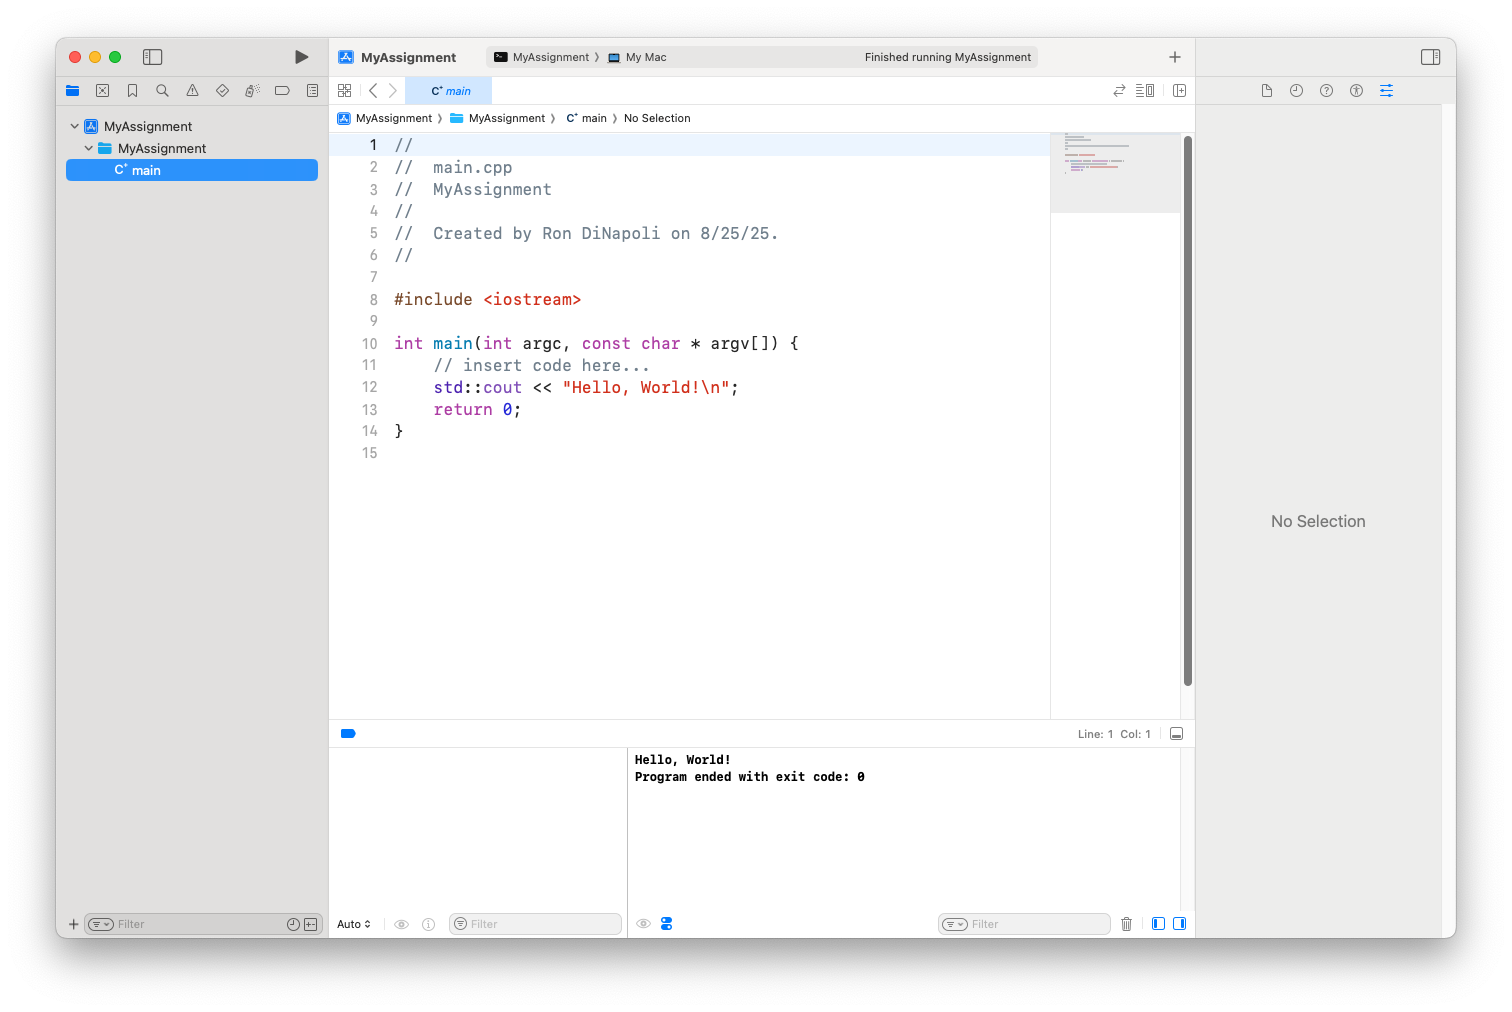The image size is (1512, 1012).
Task: Toggle the variables view pane
Action: [1158, 924]
